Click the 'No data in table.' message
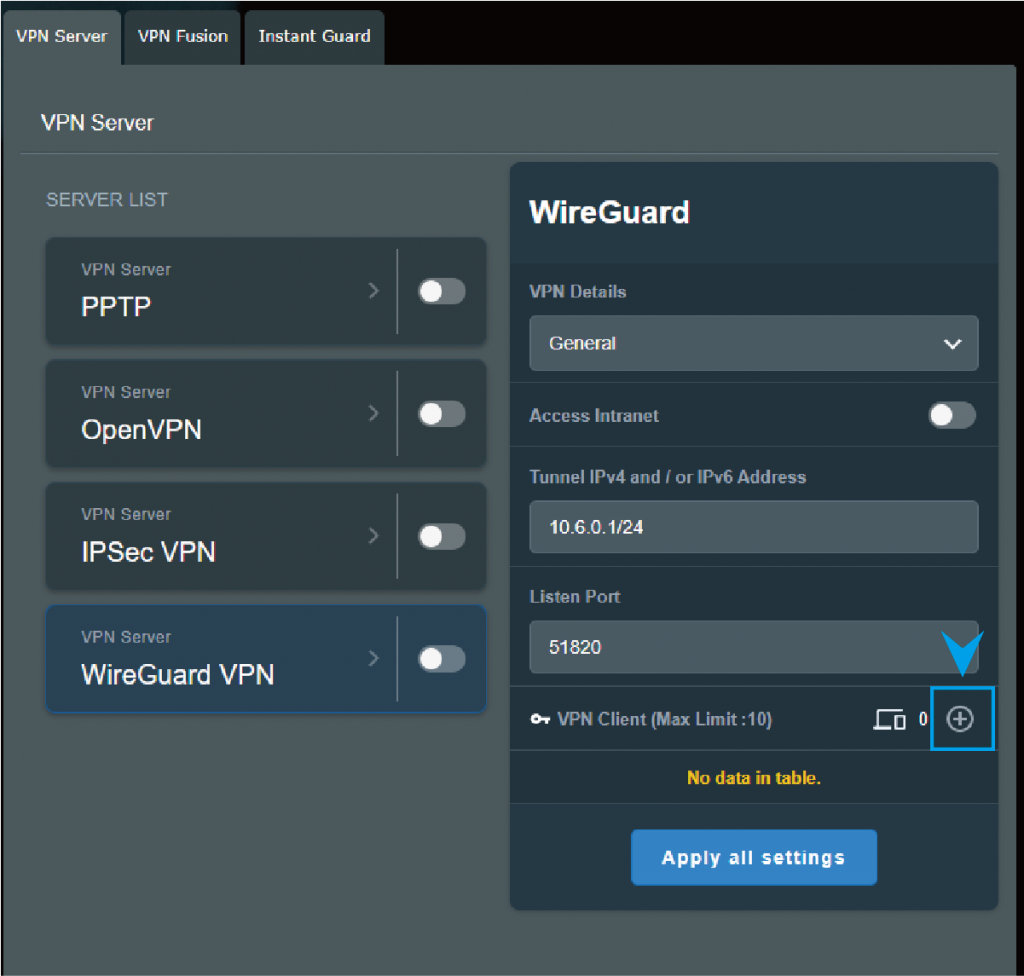 754,777
